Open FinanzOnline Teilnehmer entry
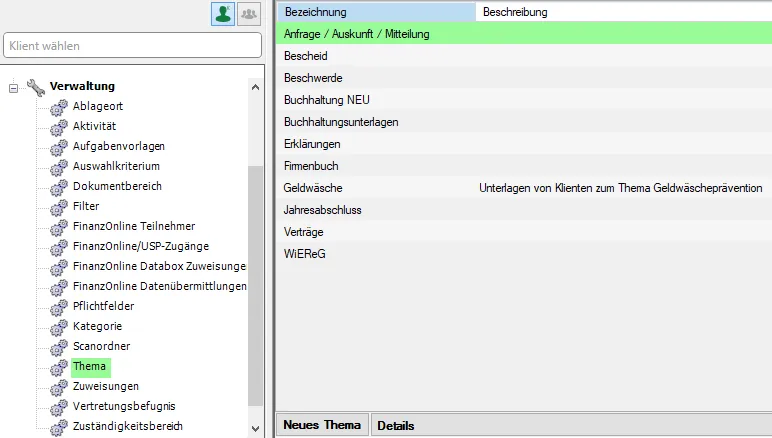The width and height of the screenshot is (772, 438). click(134, 226)
